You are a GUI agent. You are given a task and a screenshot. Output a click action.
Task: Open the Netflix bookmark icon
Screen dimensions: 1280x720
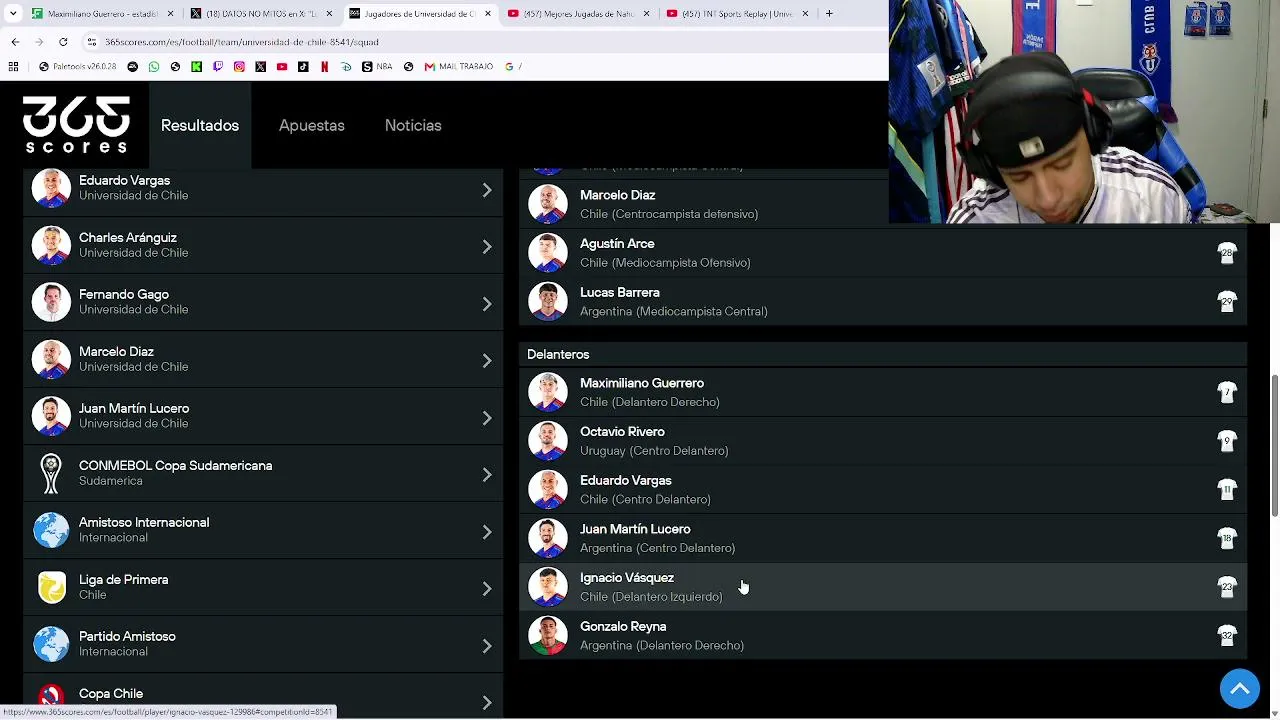pyautogui.click(x=324, y=66)
